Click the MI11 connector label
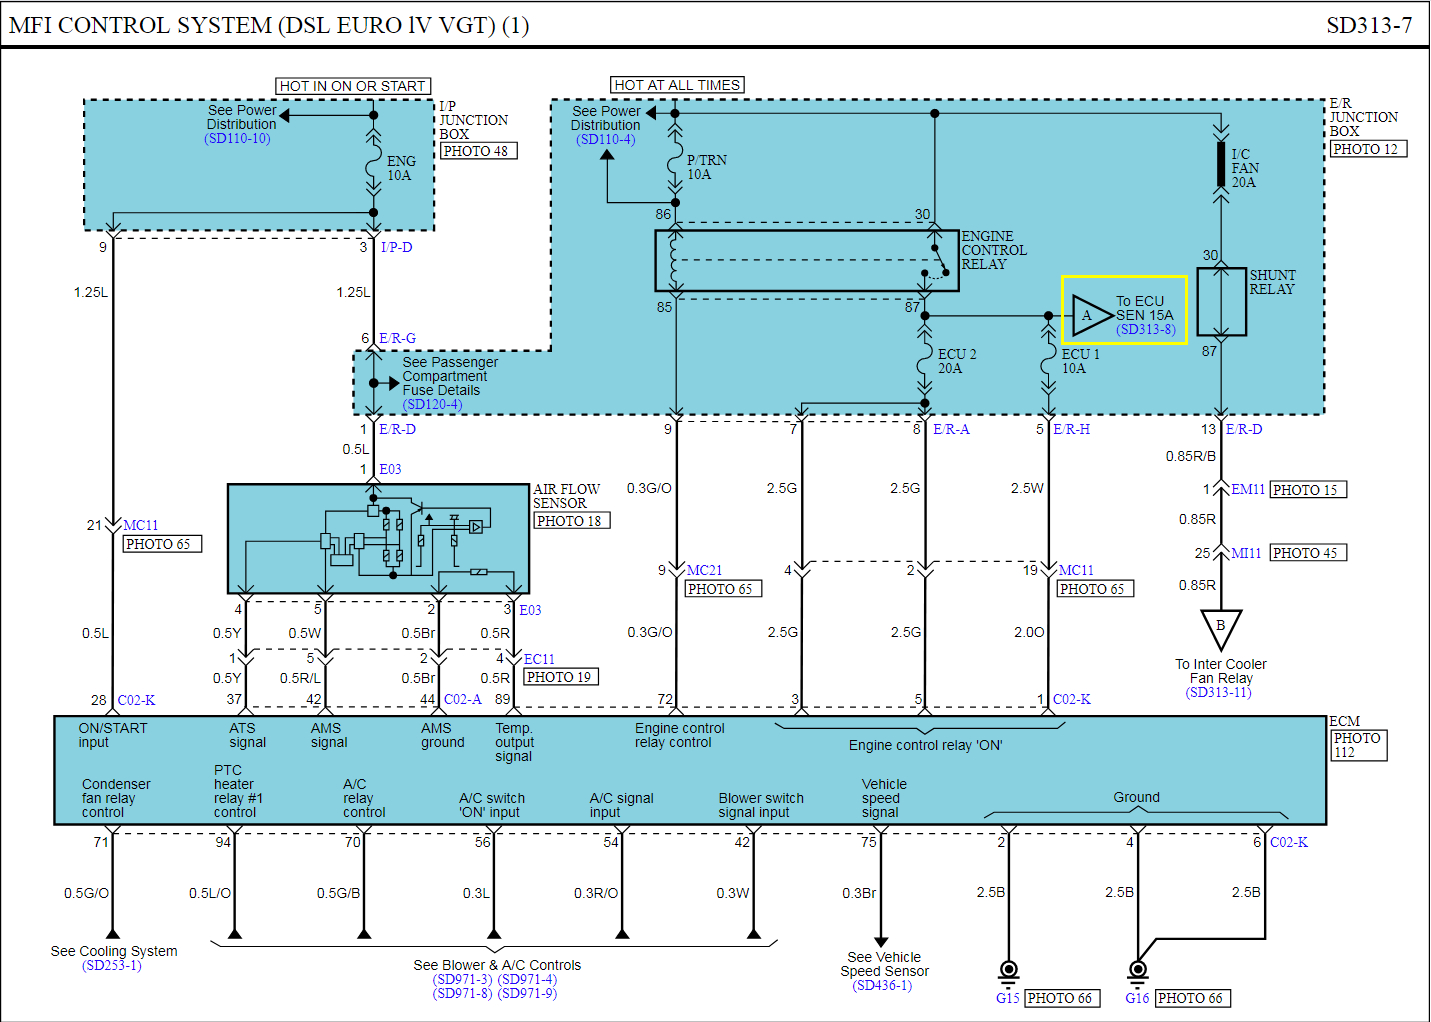Image resolution: width=1431 pixels, height=1022 pixels. click(x=1246, y=553)
